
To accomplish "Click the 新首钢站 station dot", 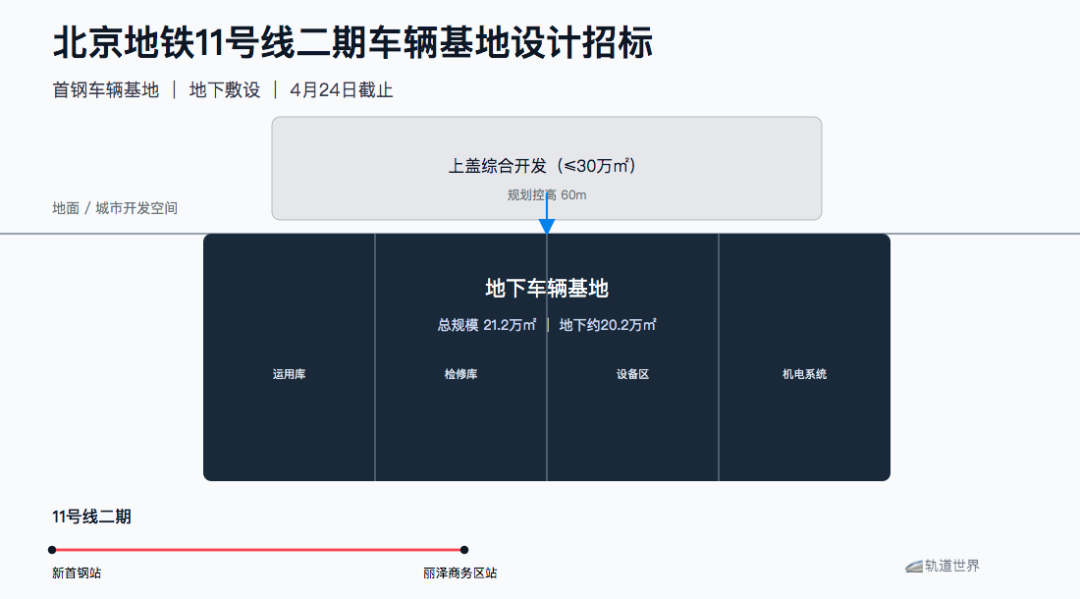I will tap(52, 549).
